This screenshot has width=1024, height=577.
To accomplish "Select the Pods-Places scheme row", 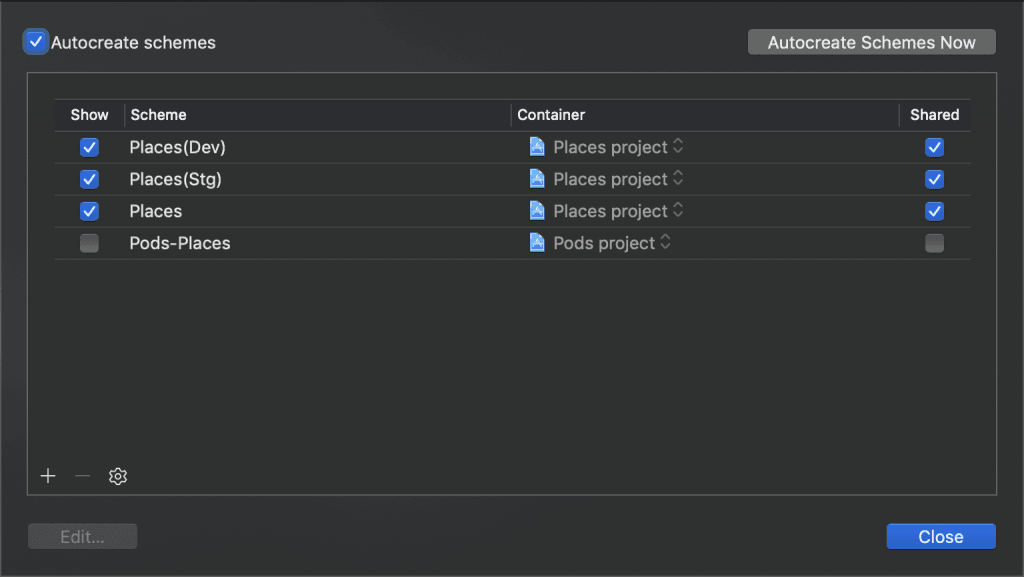I will point(512,243).
